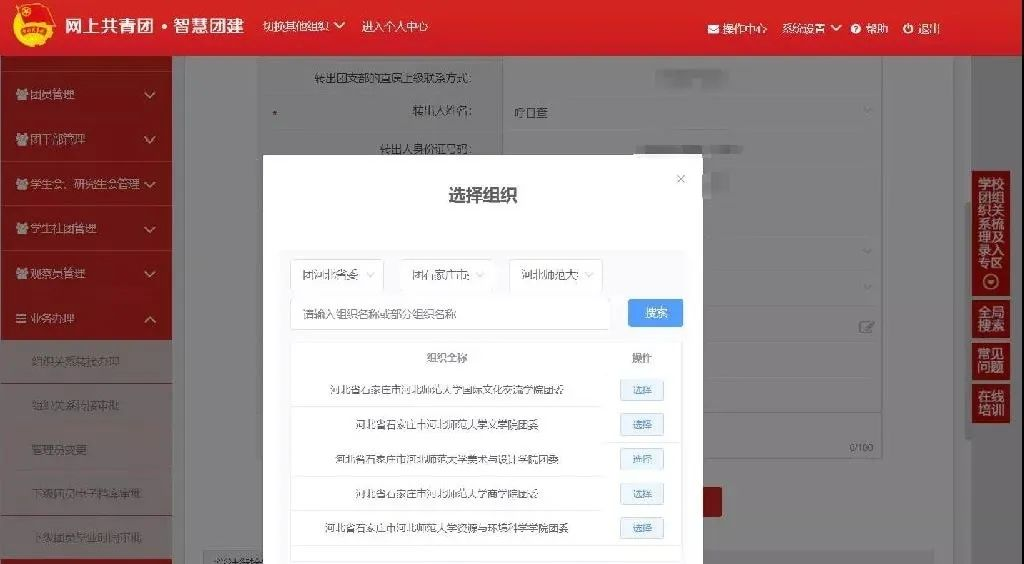Viewport: 1024px width, 564px height.
Task: Collapse the 业务办理 sidebar section
Action: [x=150, y=320]
